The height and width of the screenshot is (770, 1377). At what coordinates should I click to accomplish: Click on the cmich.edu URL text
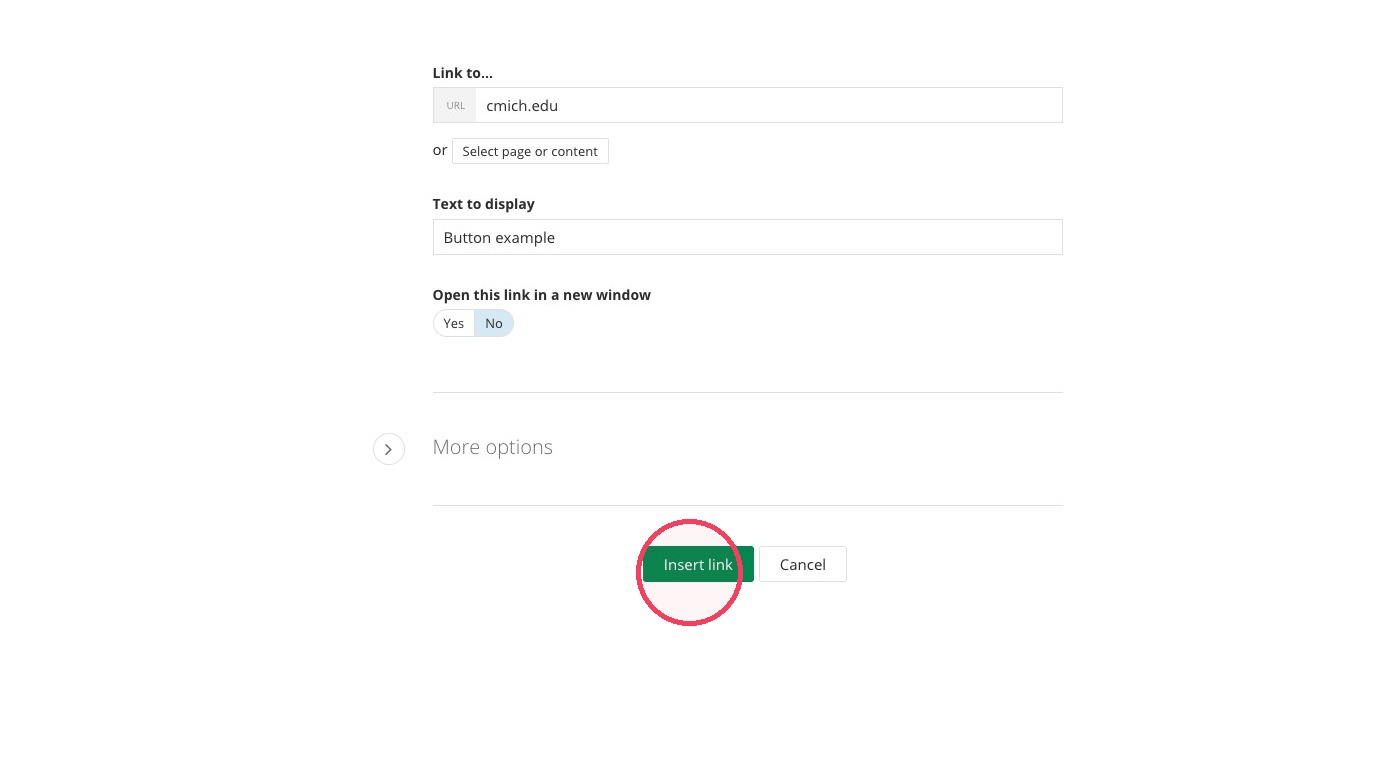pyautogui.click(x=522, y=105)
